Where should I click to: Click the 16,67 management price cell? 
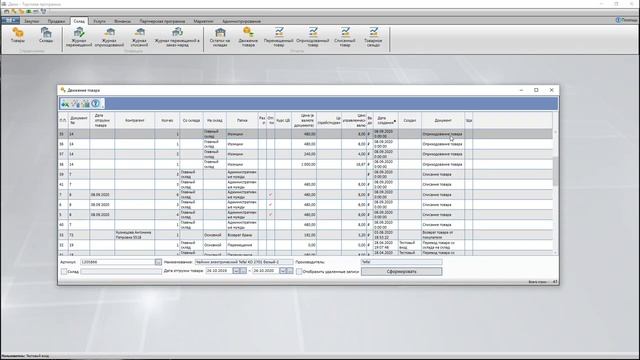tap(354, 164)
